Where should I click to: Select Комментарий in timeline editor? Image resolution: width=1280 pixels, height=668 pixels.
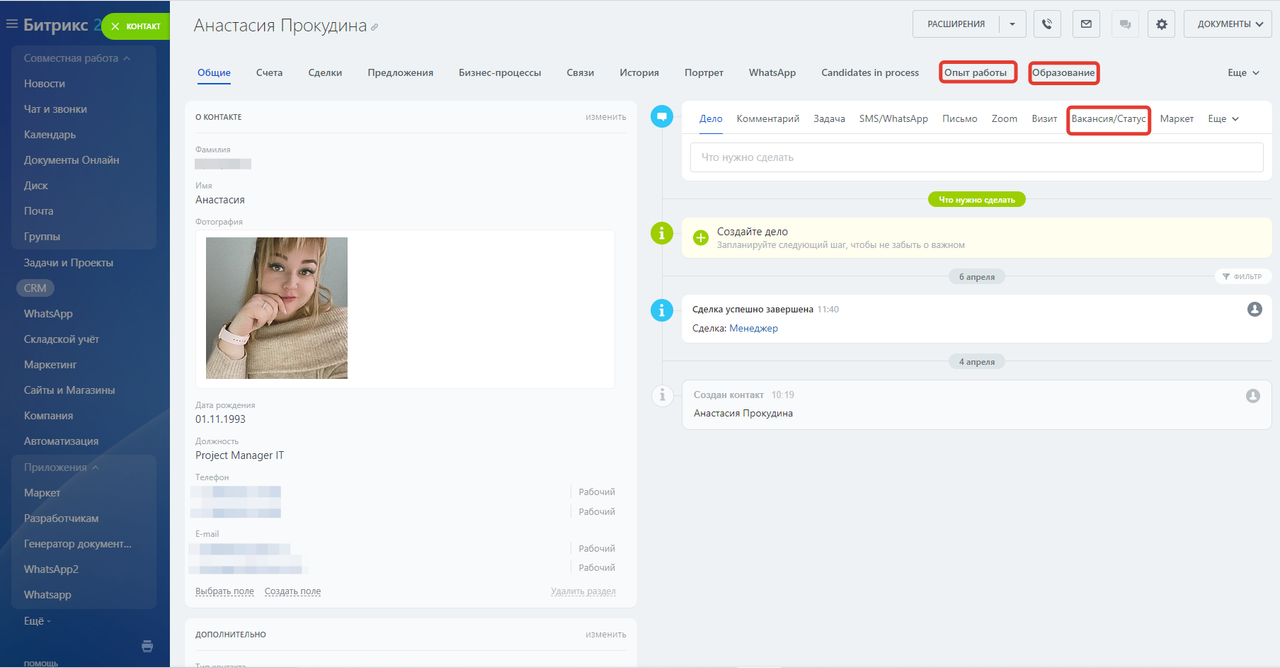[768, 119]
